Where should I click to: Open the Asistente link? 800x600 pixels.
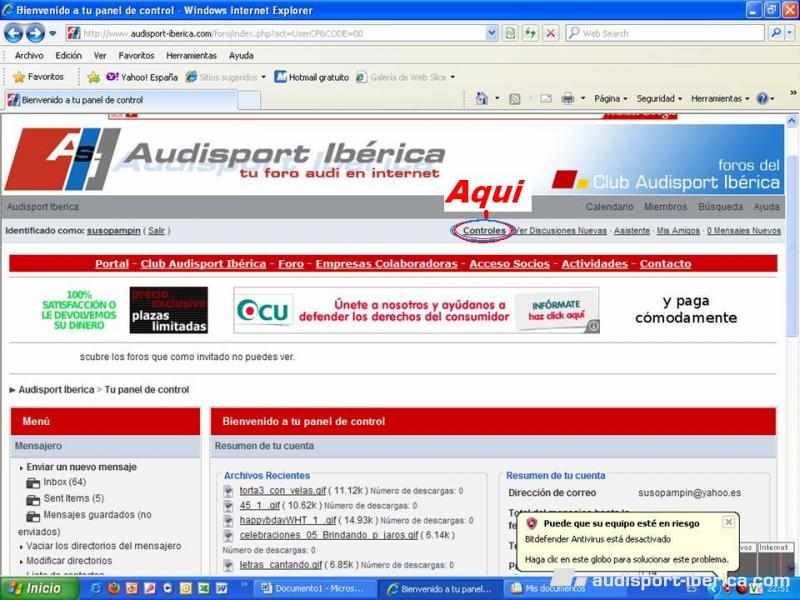[x=632, y=231]
